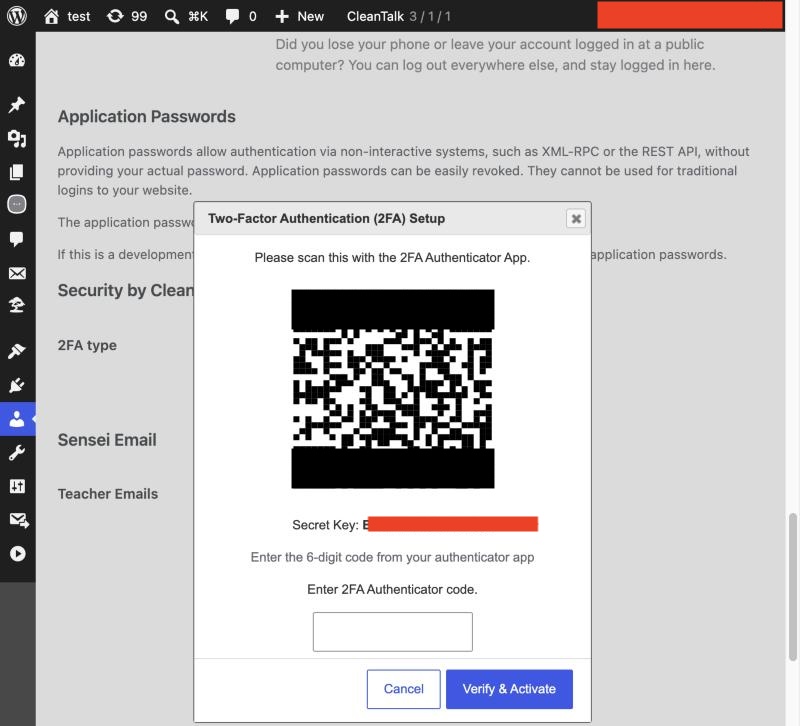The width and height of the screenshot is (800, 726).
Task: Open the + New content menu
Action: click(299, 16)
